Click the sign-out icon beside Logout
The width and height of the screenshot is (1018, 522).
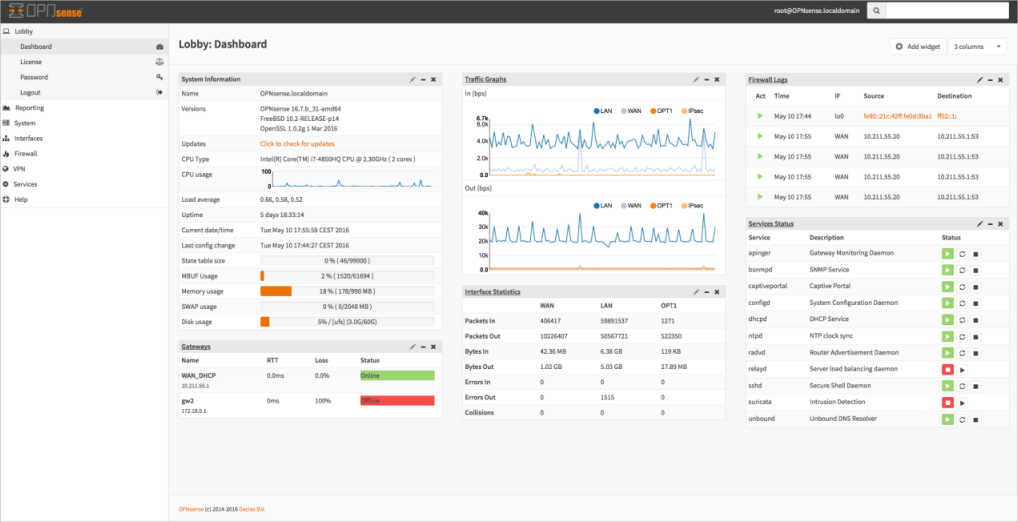click(159, 93)
